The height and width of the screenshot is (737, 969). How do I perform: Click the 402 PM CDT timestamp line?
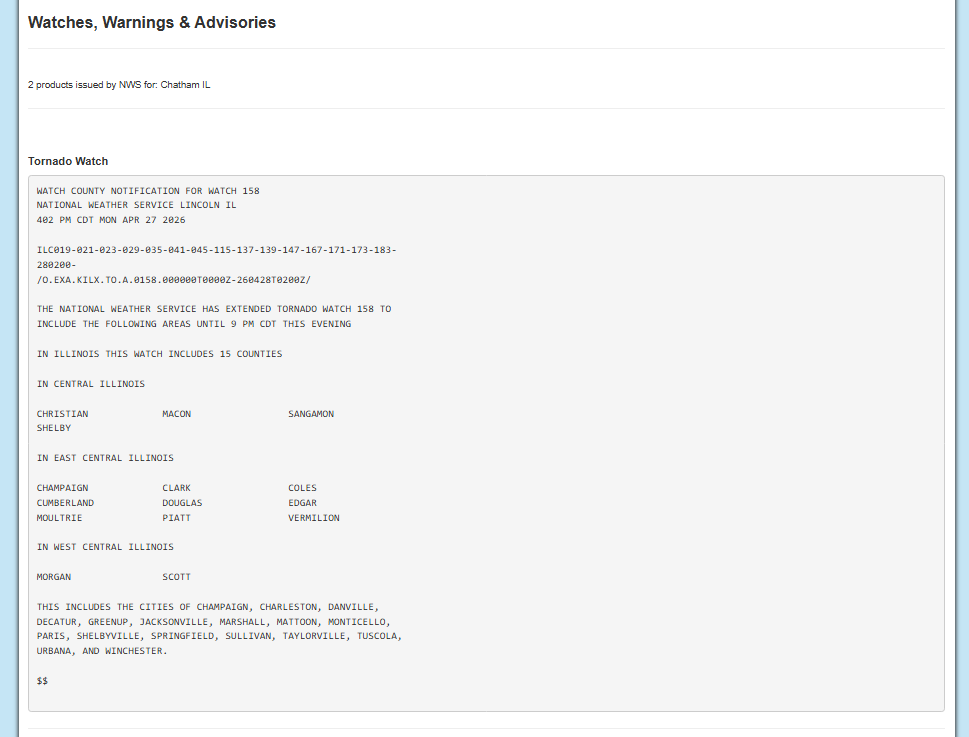(111, 220)
